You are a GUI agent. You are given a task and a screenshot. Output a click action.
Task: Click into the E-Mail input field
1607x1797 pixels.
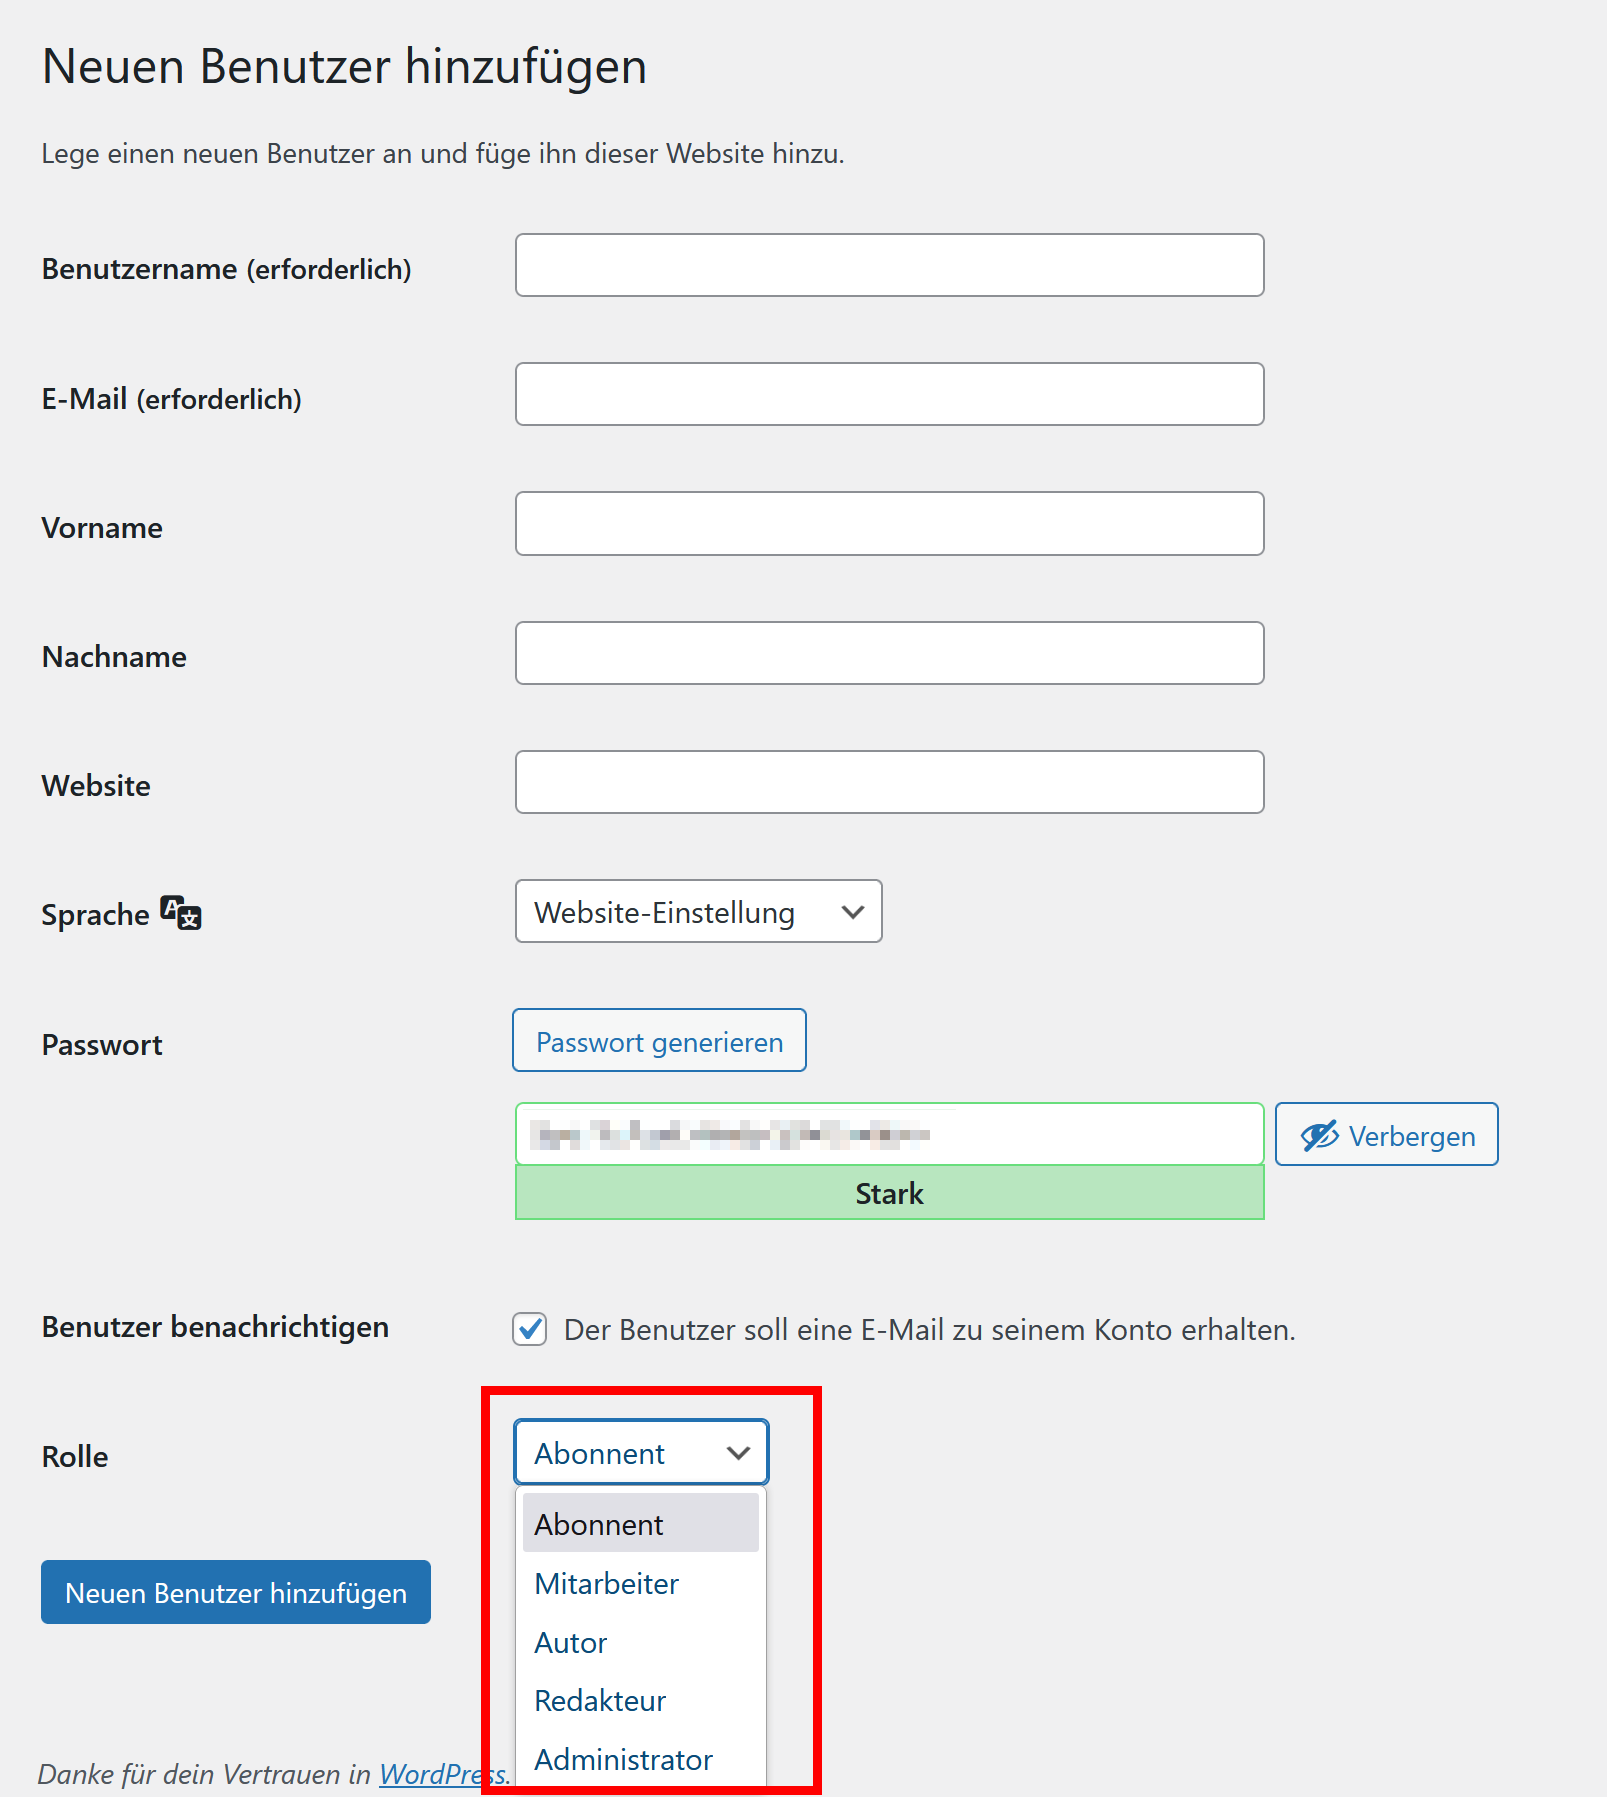pos(889,394)
